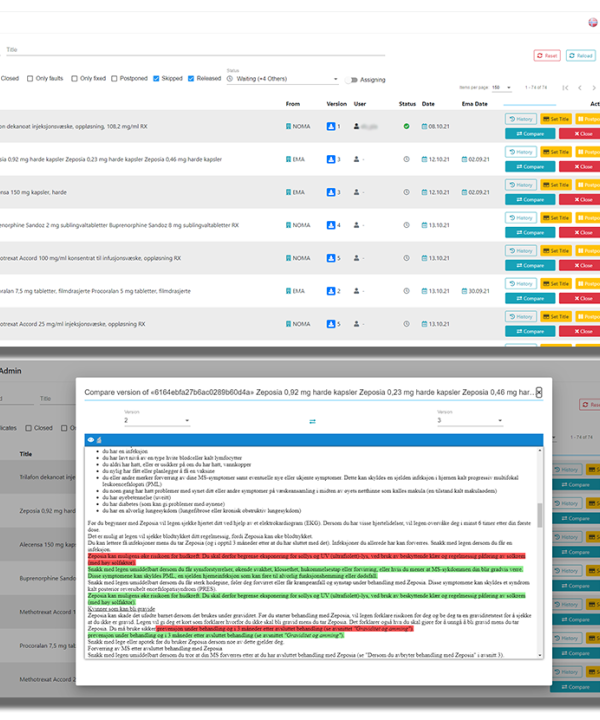This screenshot has height=720, width=600.
Task: Click the Ema Date column header
Action: (x=474, y=104)
